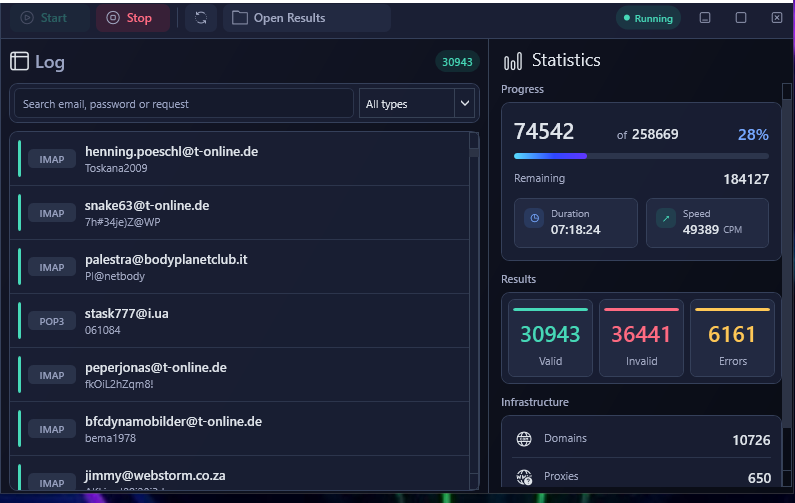795x503 pixels.
Task: Click the play icon inside Start
Action: tap(27, 18)
